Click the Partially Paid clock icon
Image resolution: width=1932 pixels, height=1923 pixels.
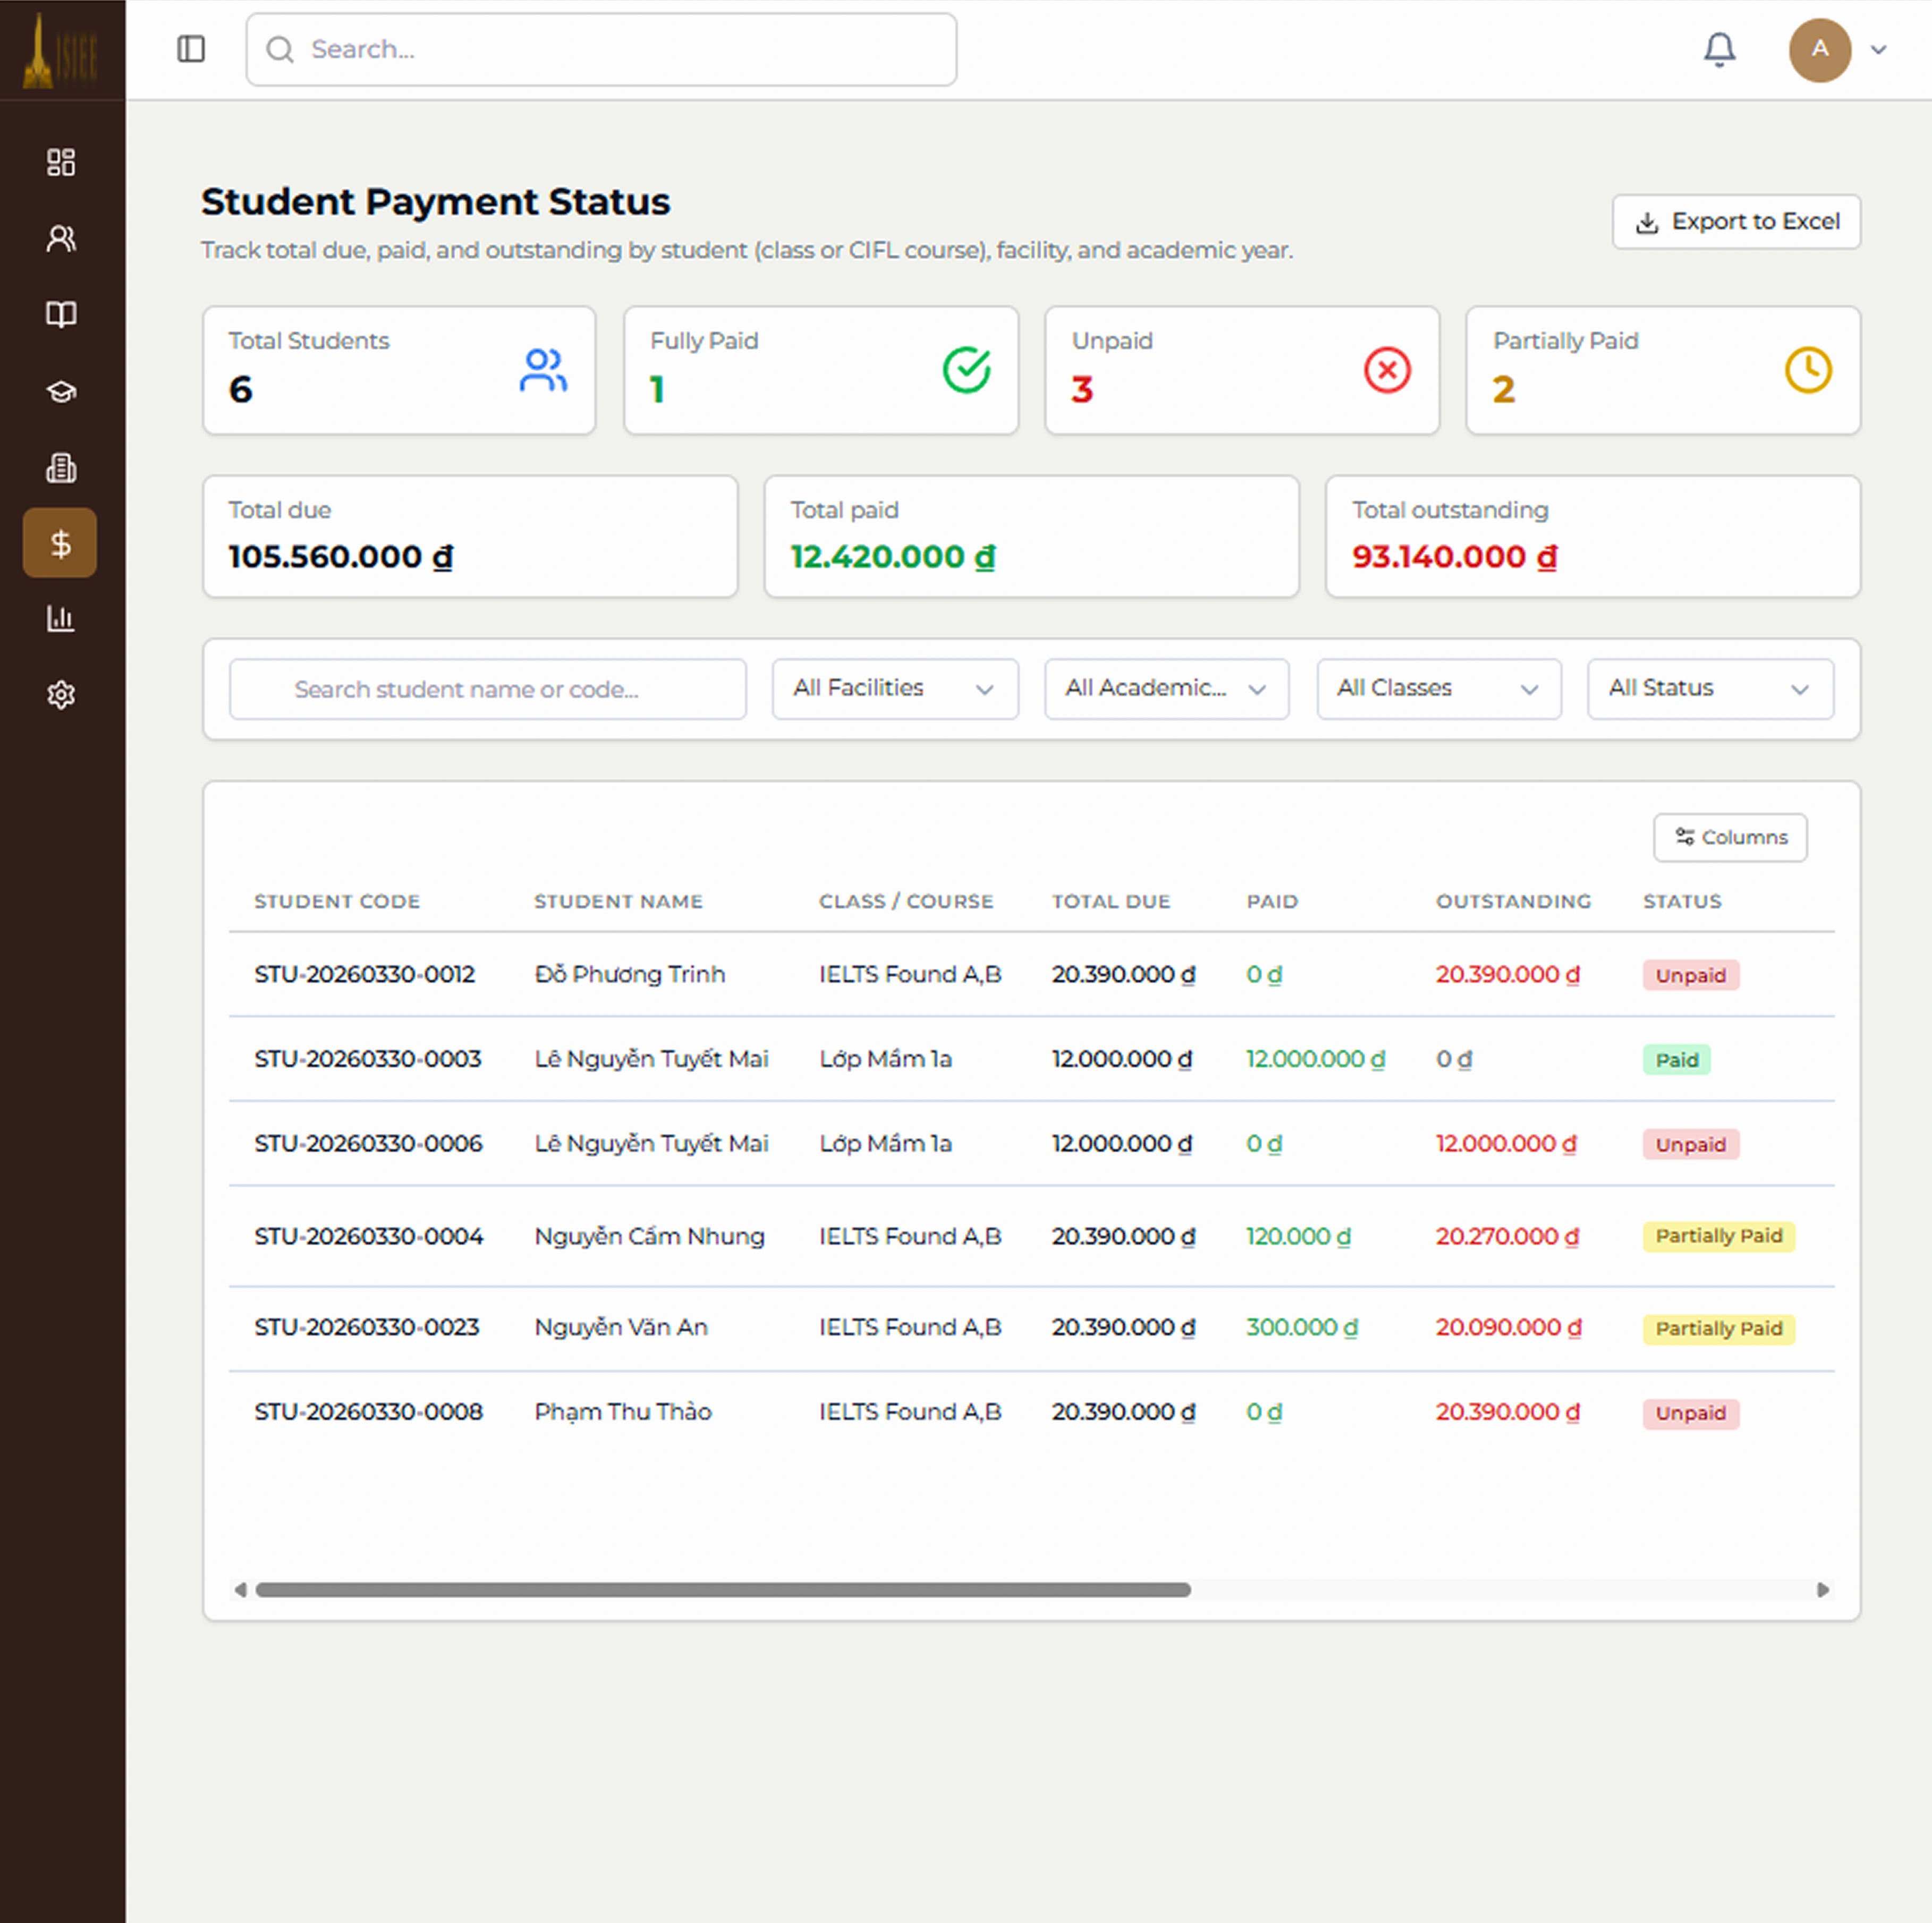1808,370
